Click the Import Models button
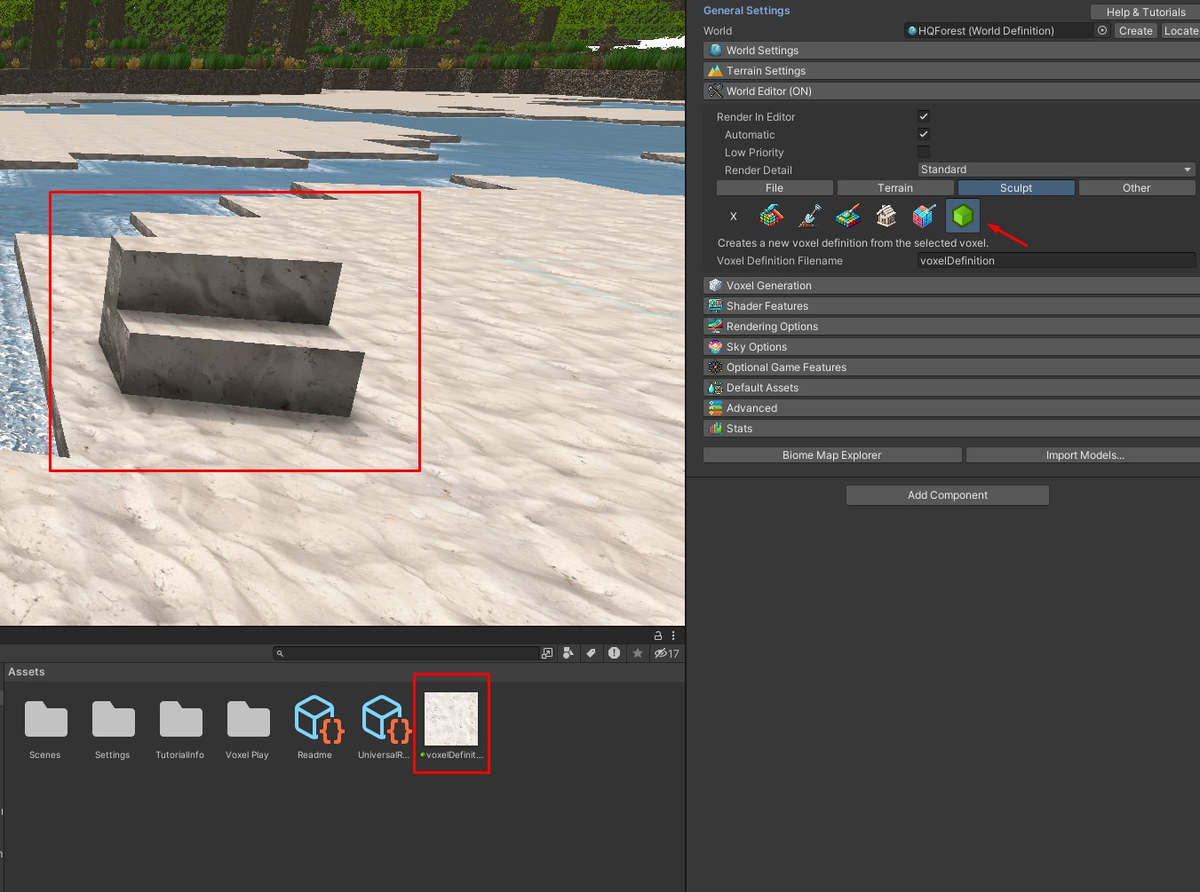The height and width of the screenshot is (892, 1200). 1081,455
